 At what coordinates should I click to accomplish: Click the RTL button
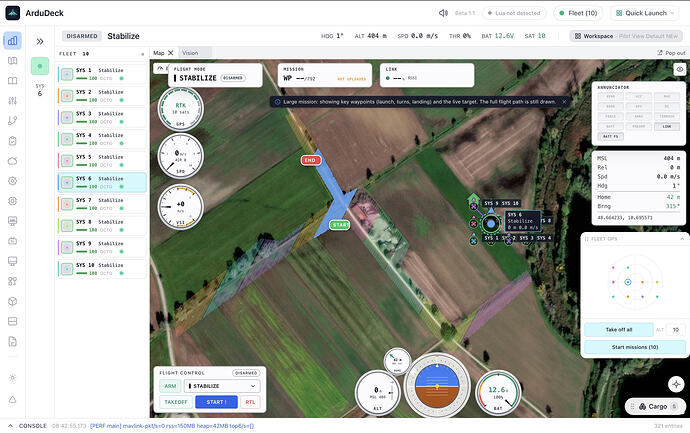point(250,402)
